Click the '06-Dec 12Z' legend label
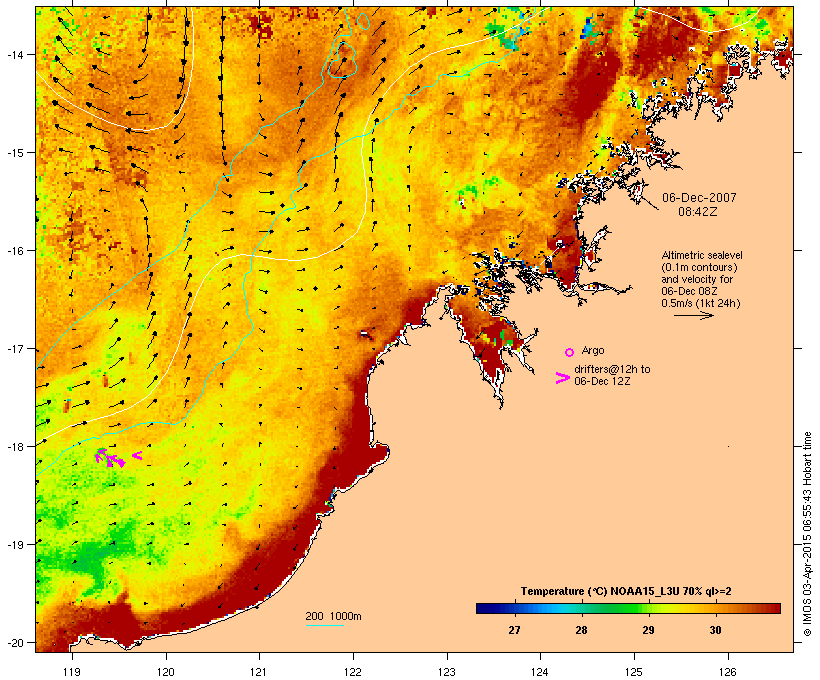Image resolution: width=820 pixels, height=680 pixels. click(x=602, y=381)
